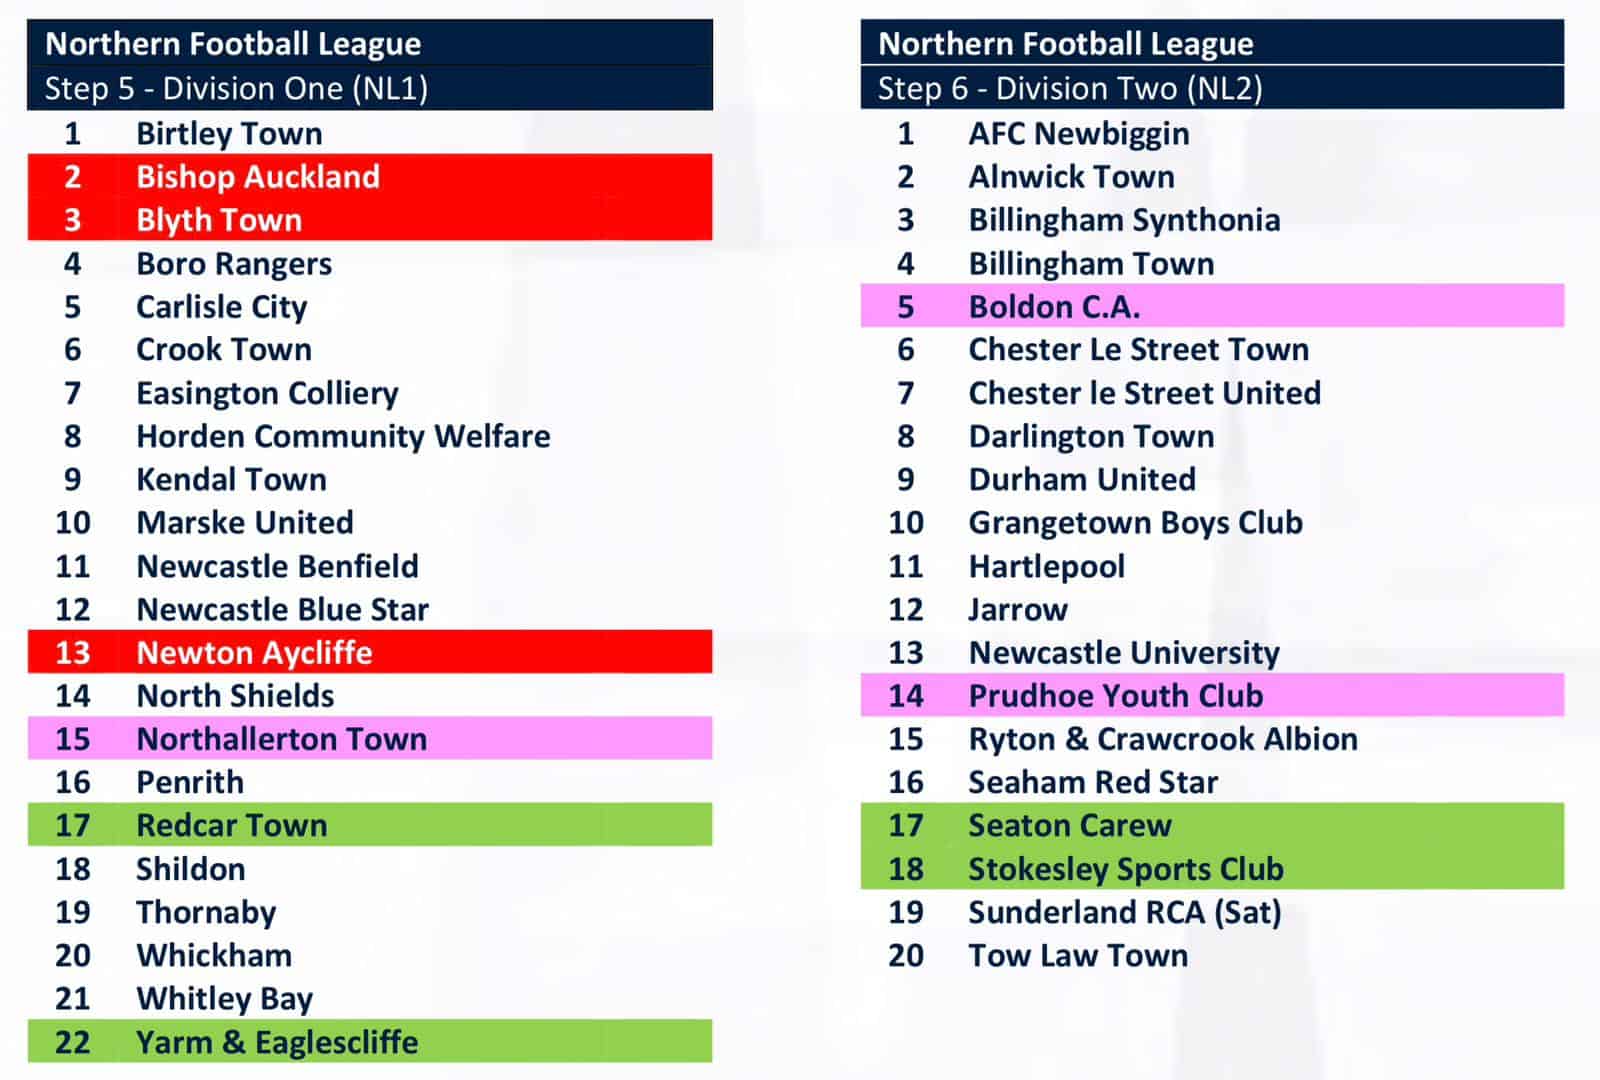
Task: Select Newton Aycliffe highlighted row
Action: click(370, 652)
